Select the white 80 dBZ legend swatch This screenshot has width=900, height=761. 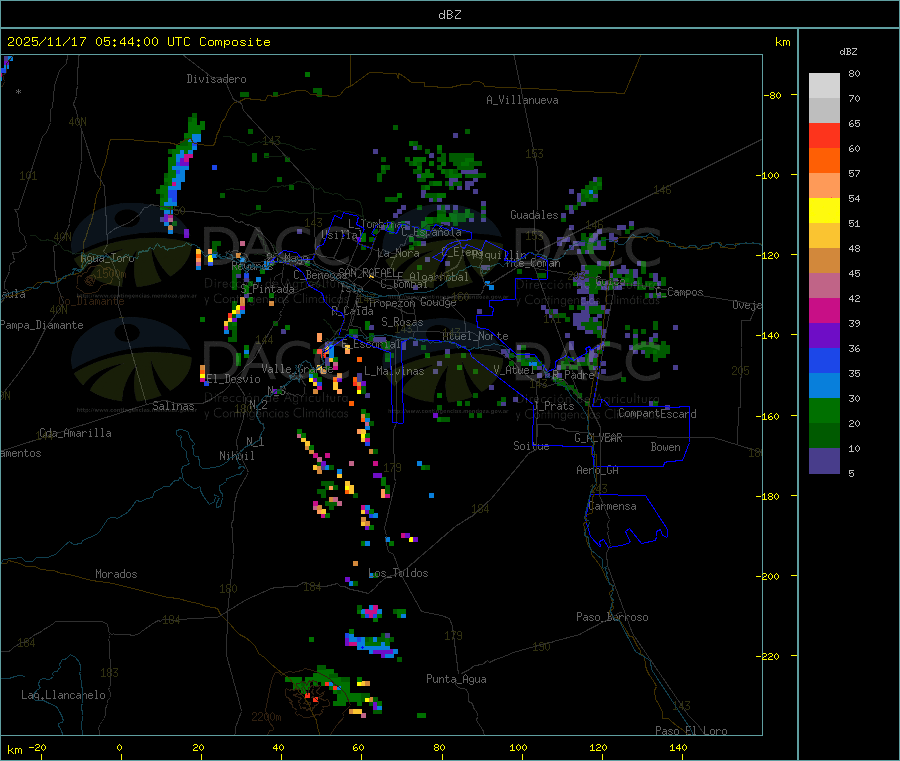tap(824, 86)
